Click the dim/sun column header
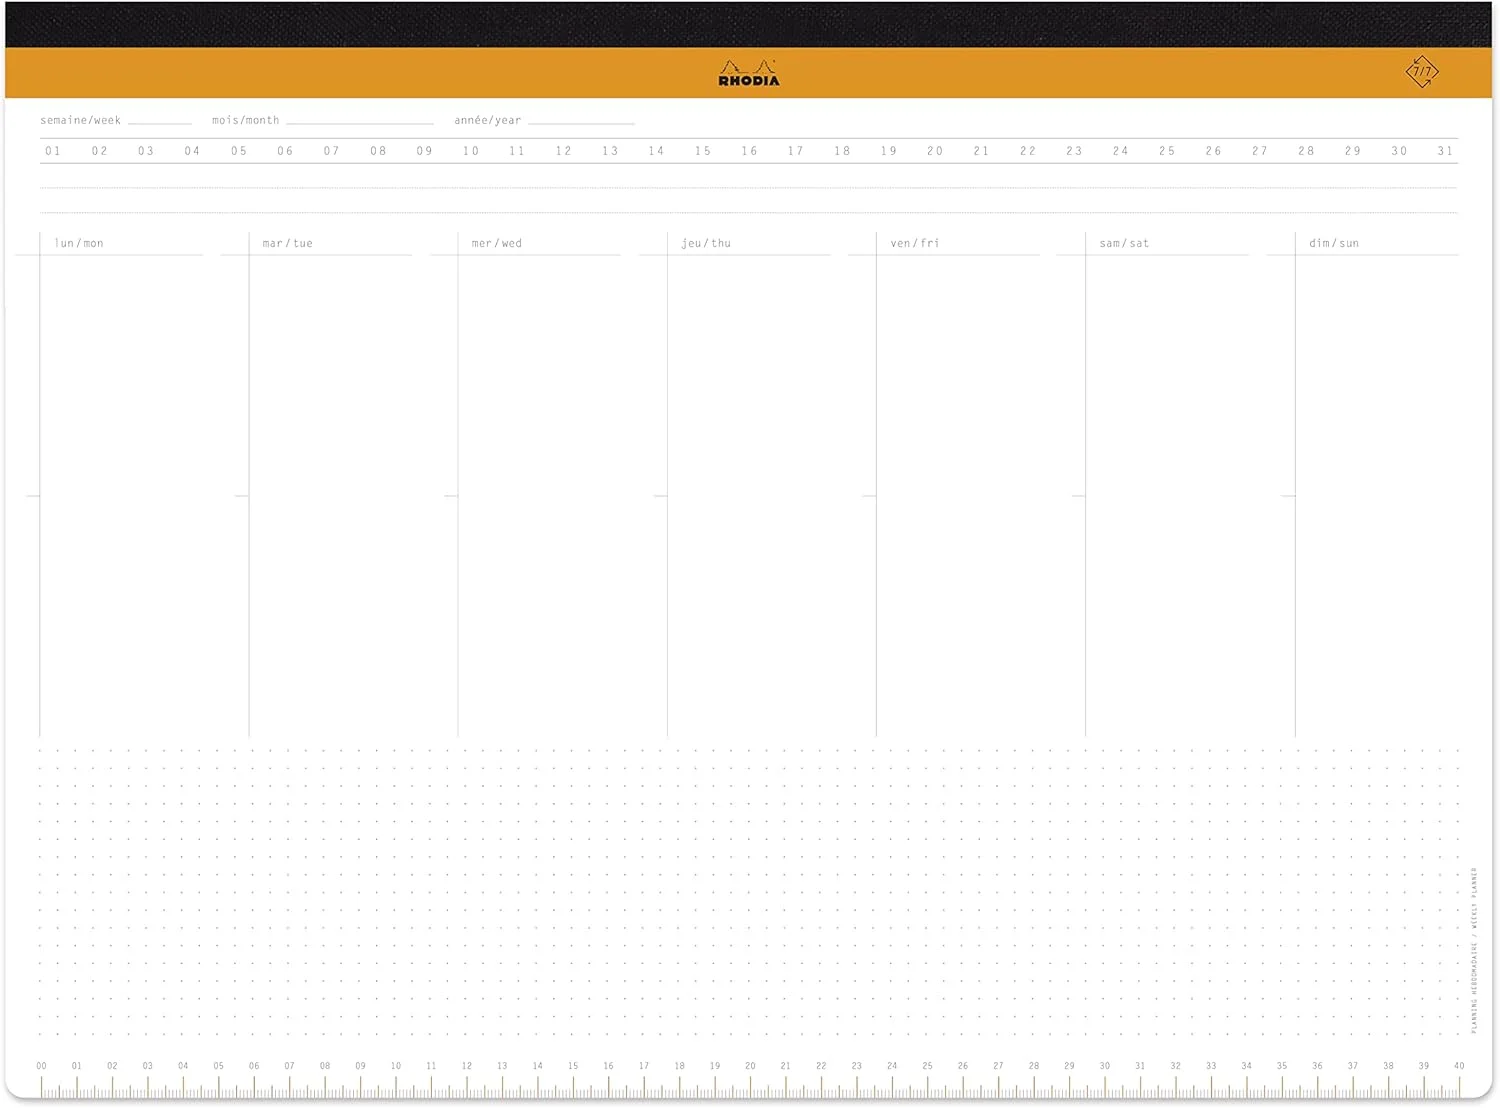 click(x=1334, y=243)
